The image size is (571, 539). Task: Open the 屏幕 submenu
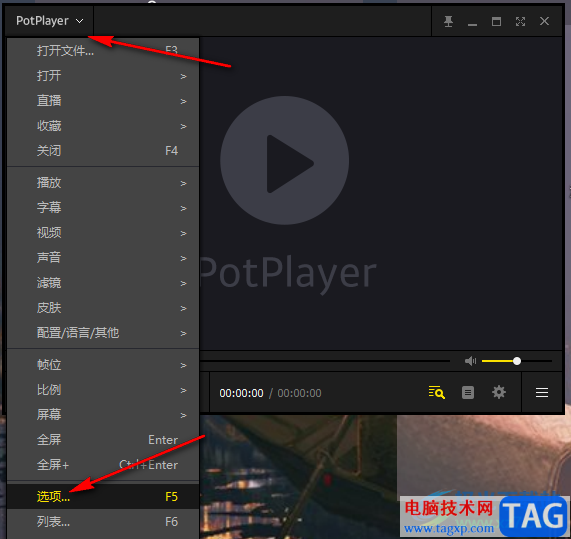103,414
